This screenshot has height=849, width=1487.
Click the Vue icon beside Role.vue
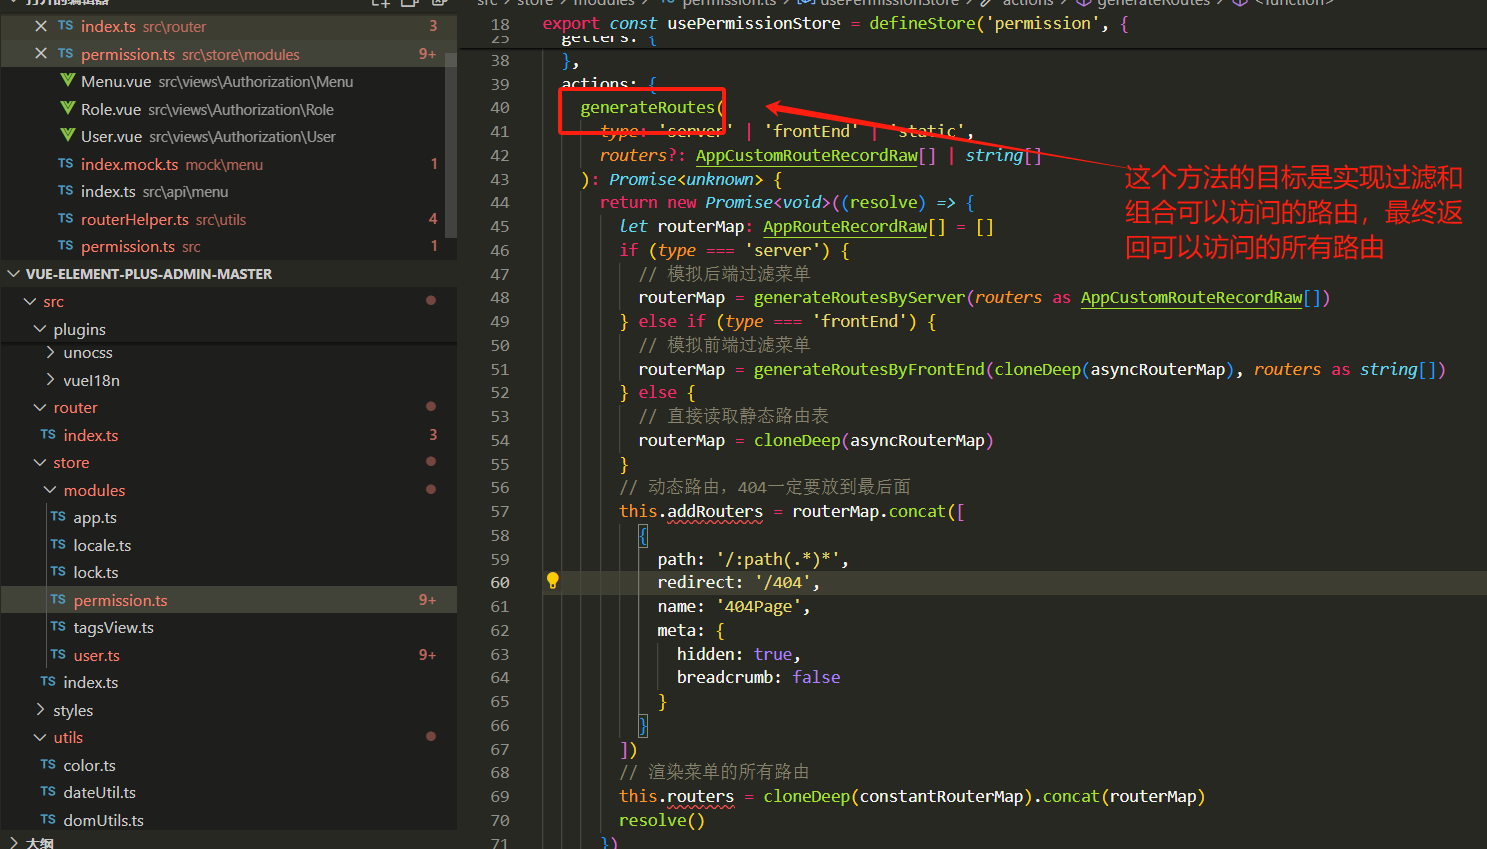(67, 109)
